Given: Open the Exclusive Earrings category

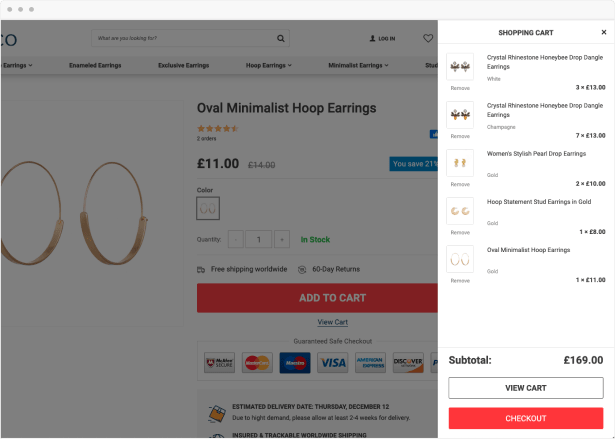Looking at the screenshot, I should (x=183, y=65).
